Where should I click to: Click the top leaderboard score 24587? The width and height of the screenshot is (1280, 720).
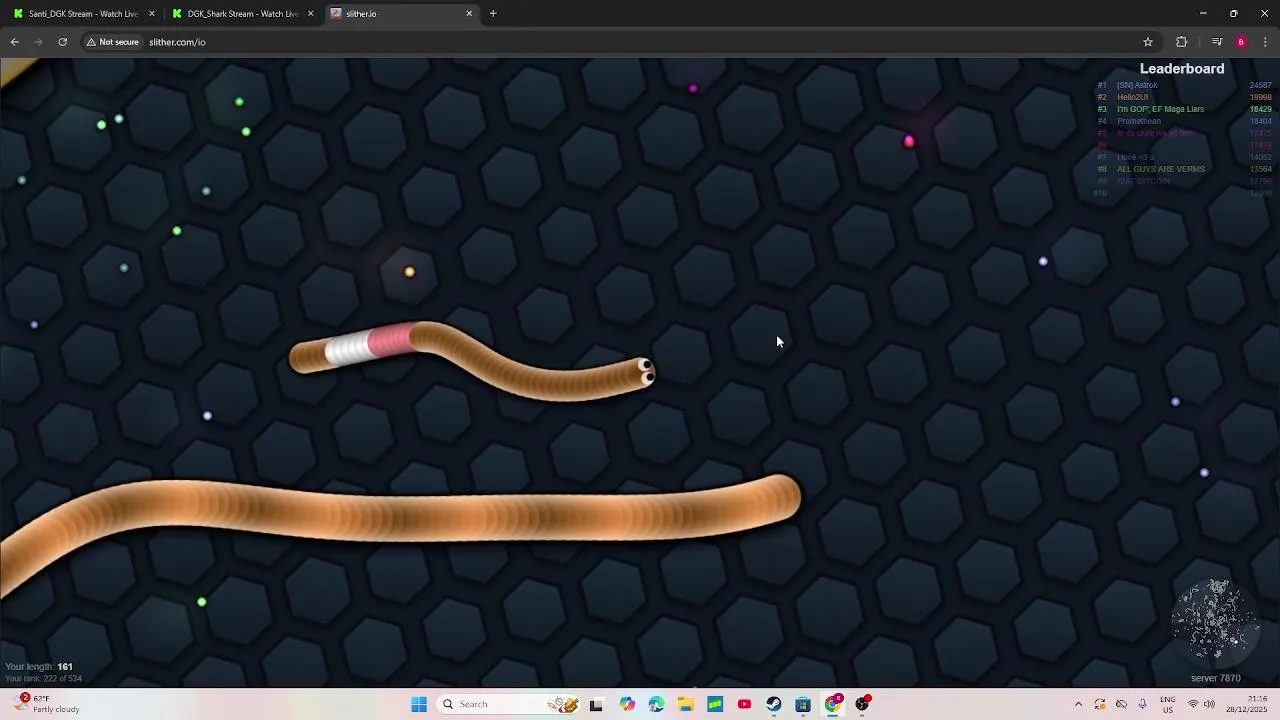coord(1260,85)
